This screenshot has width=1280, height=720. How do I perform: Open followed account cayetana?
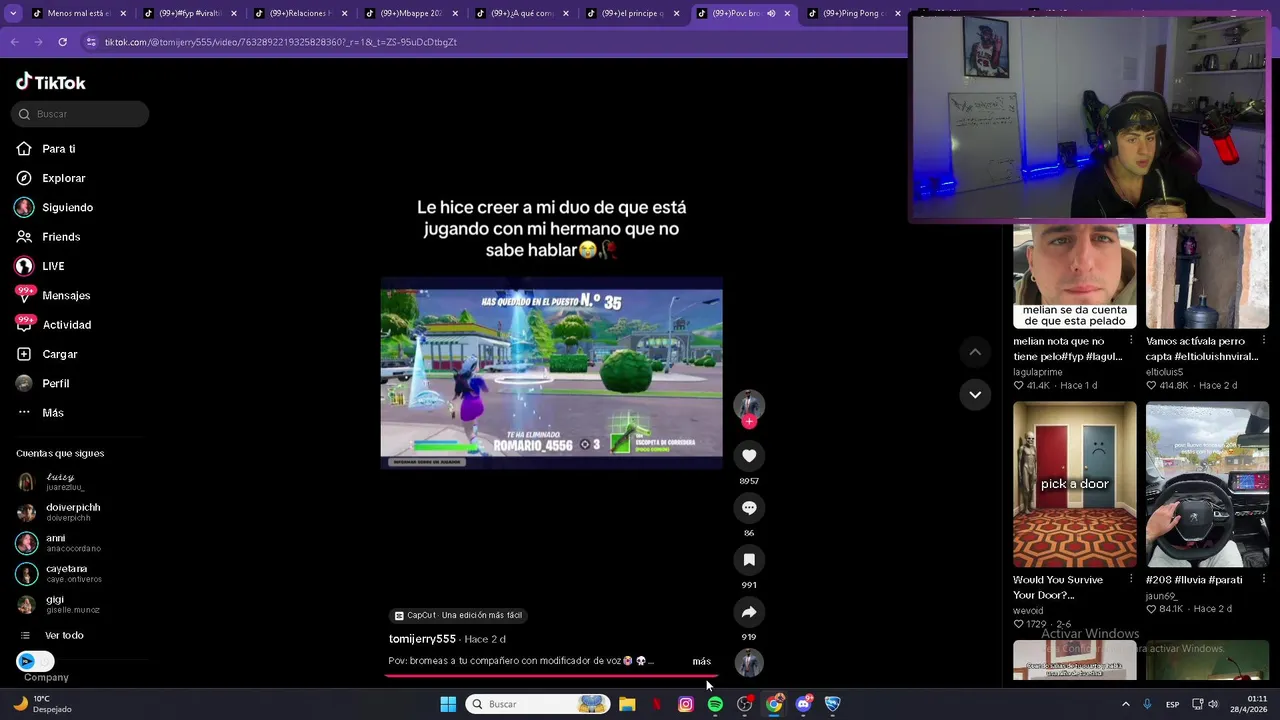[x=59, y=574]
